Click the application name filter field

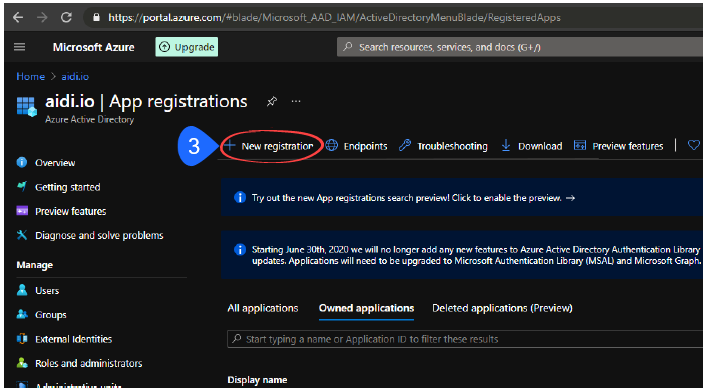465,339
